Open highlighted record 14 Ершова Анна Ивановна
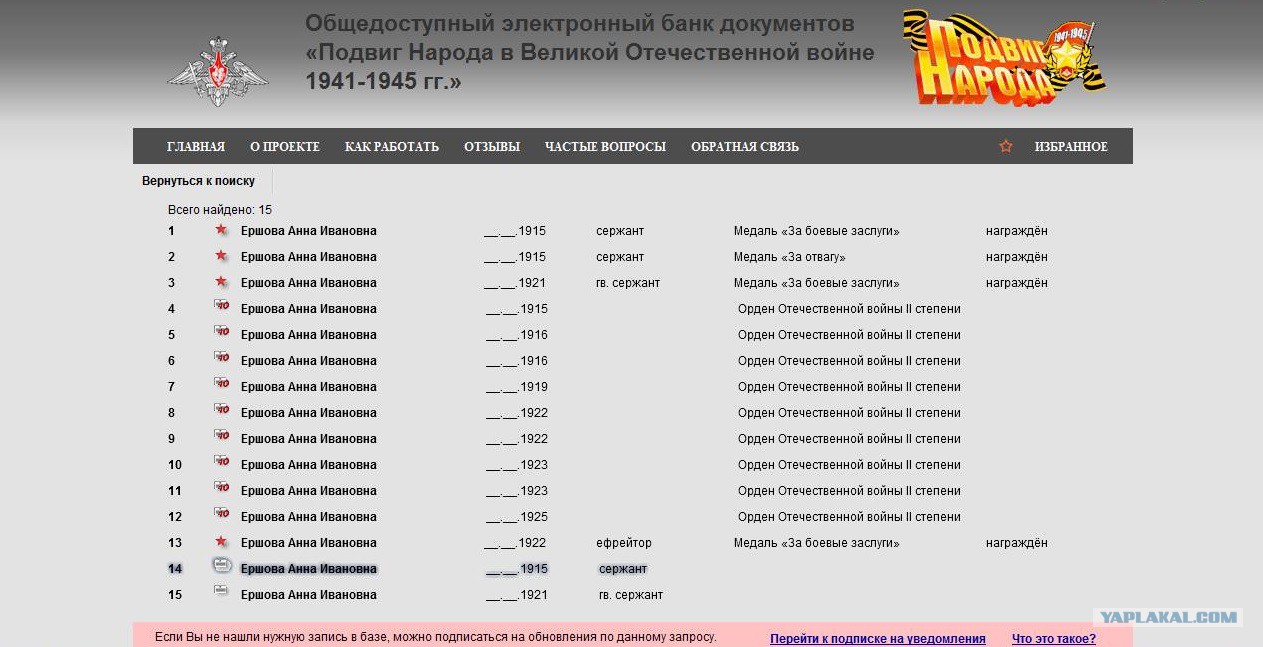Screen dimensions: 1263x647 (309, 569)
